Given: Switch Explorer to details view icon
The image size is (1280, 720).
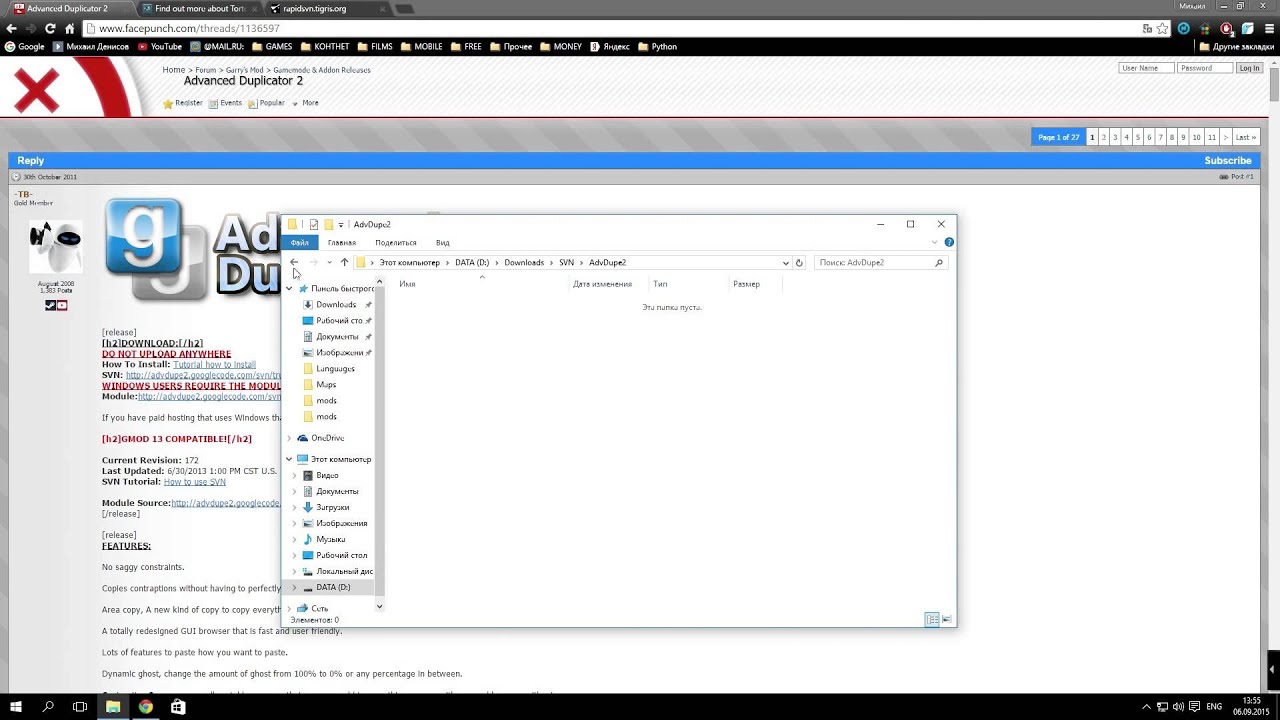Looking at the screenshot, I should 932,620.
